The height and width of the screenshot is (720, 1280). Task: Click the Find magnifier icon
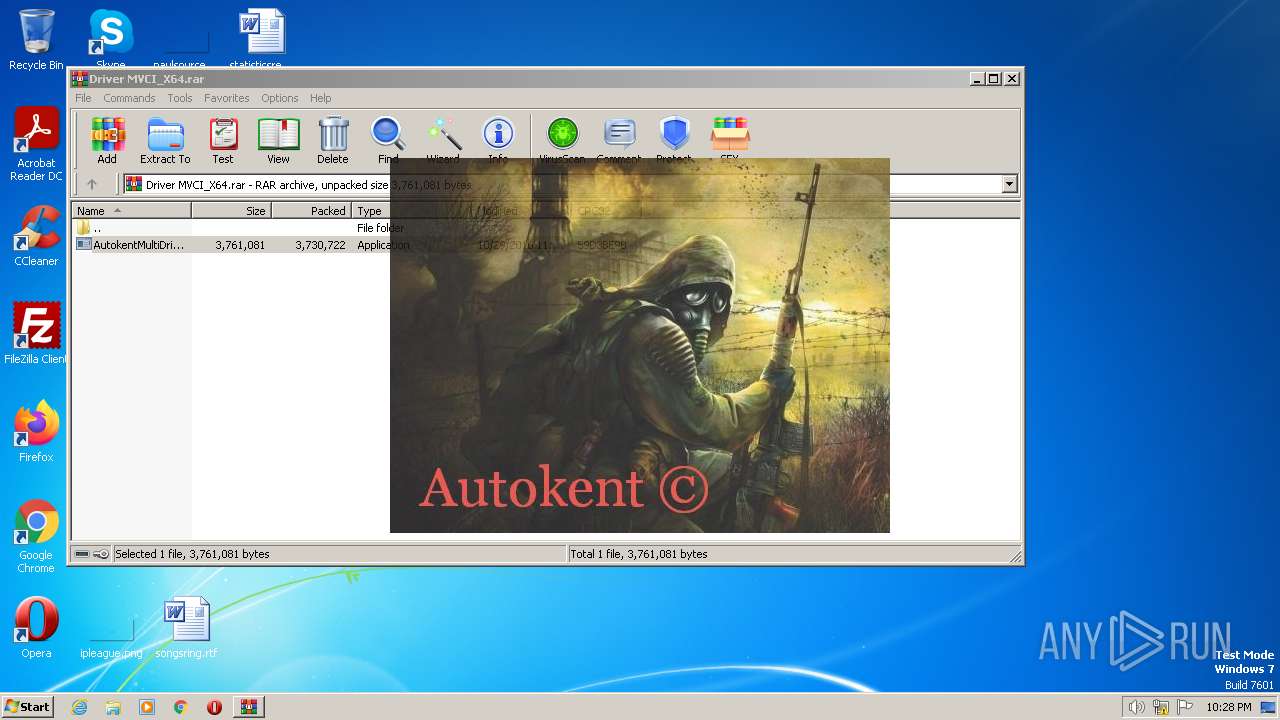pyautogui.click(x=388, y=140)
